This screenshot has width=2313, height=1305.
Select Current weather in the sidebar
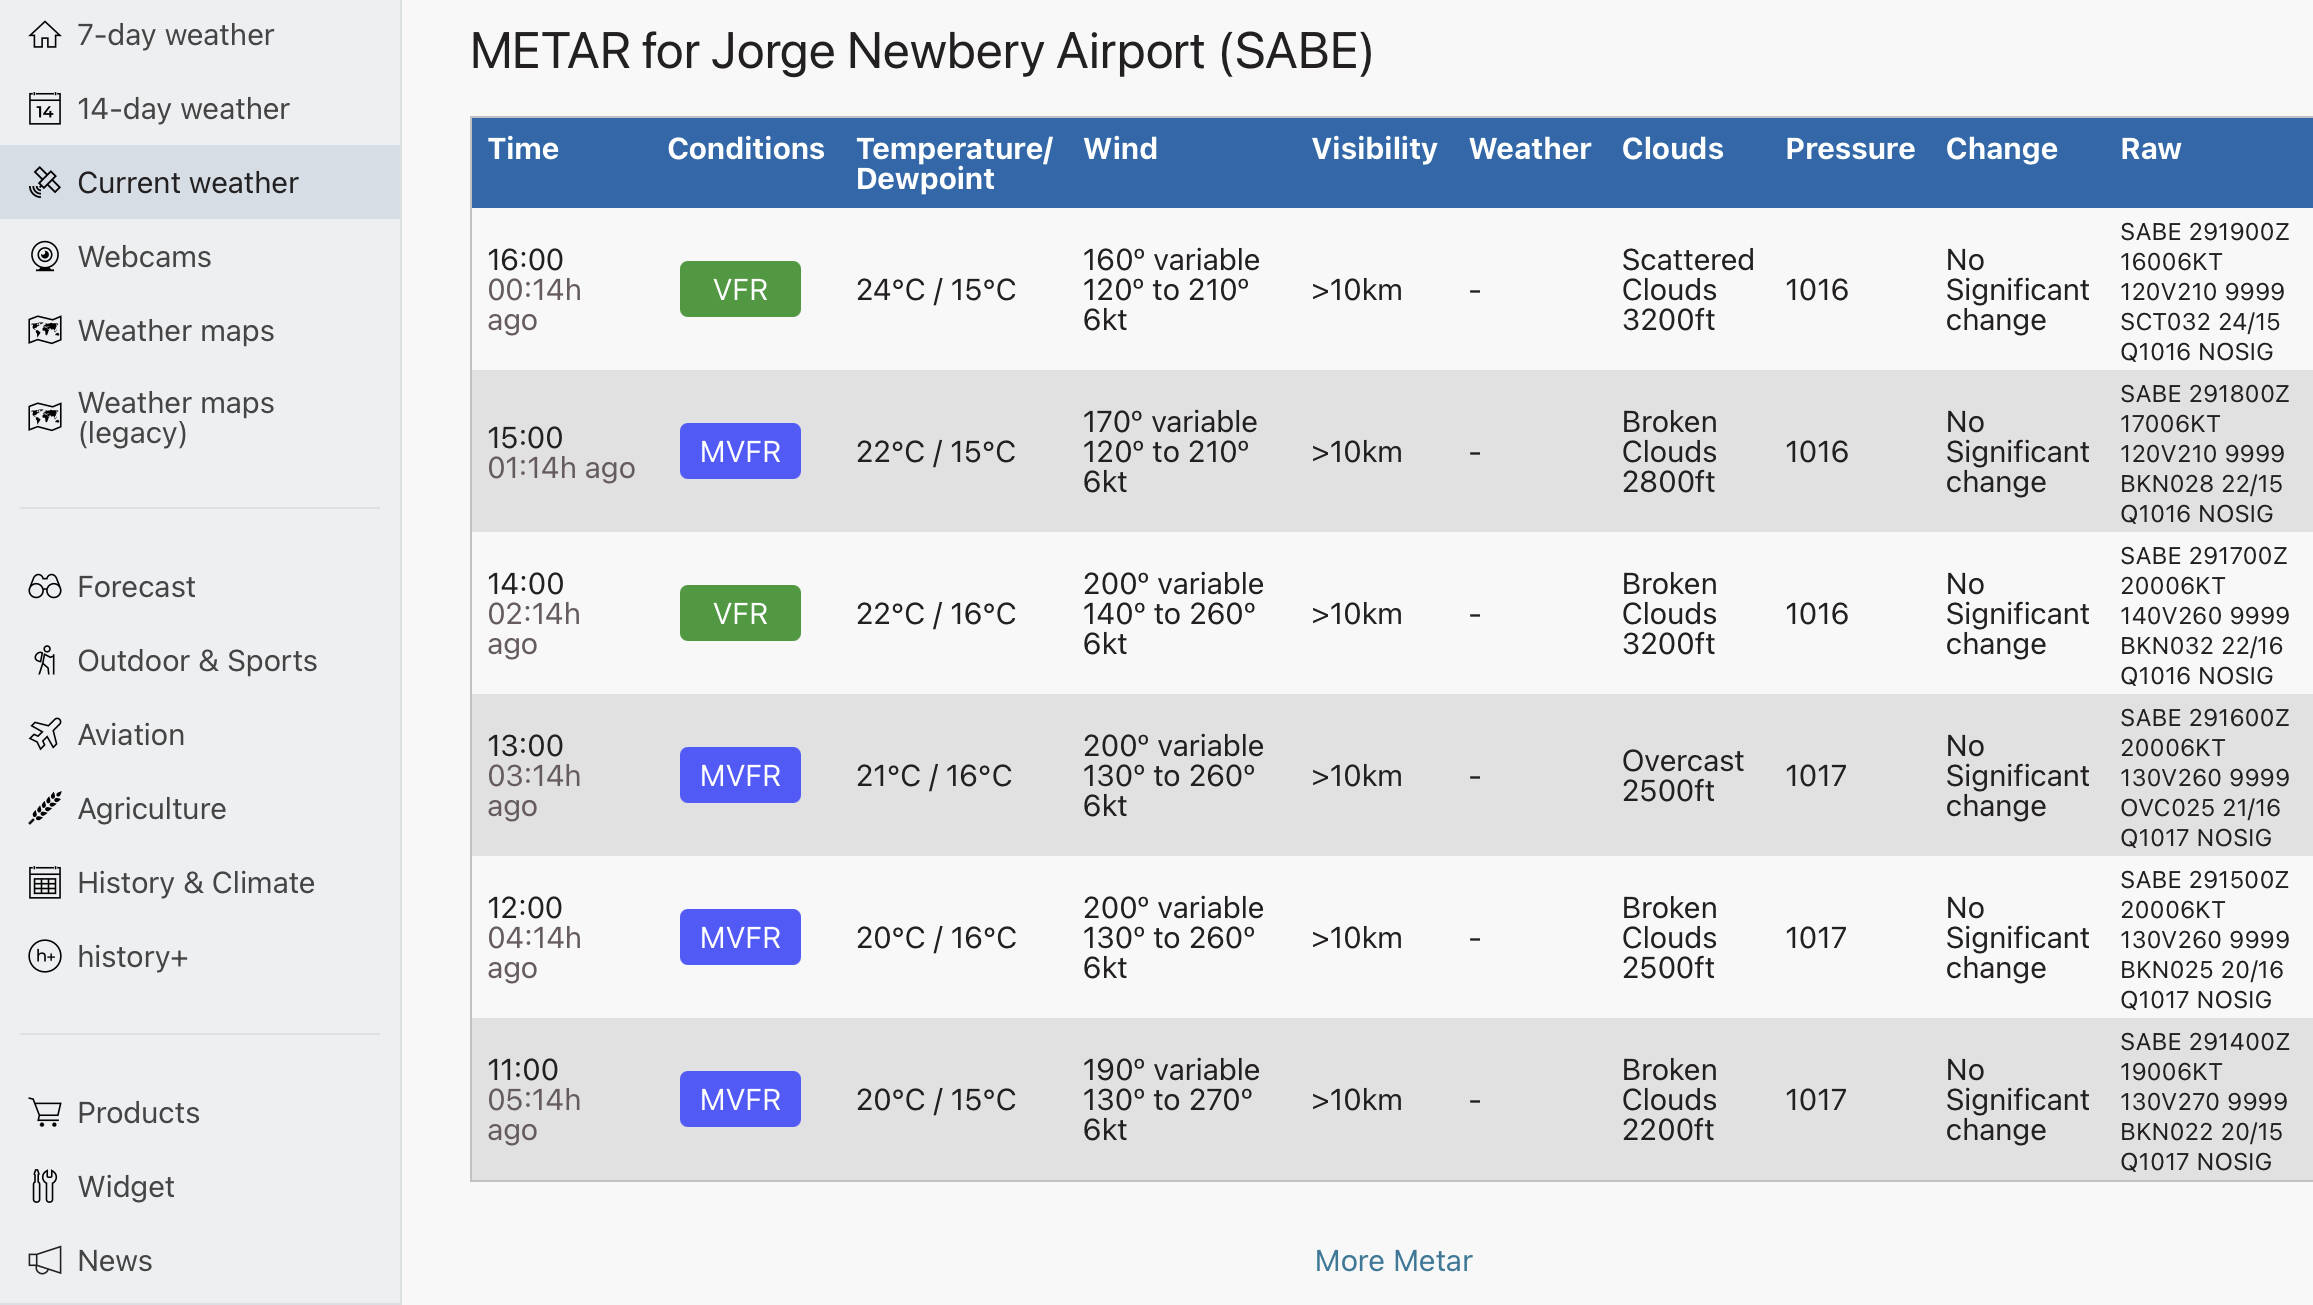coord(187,183)
